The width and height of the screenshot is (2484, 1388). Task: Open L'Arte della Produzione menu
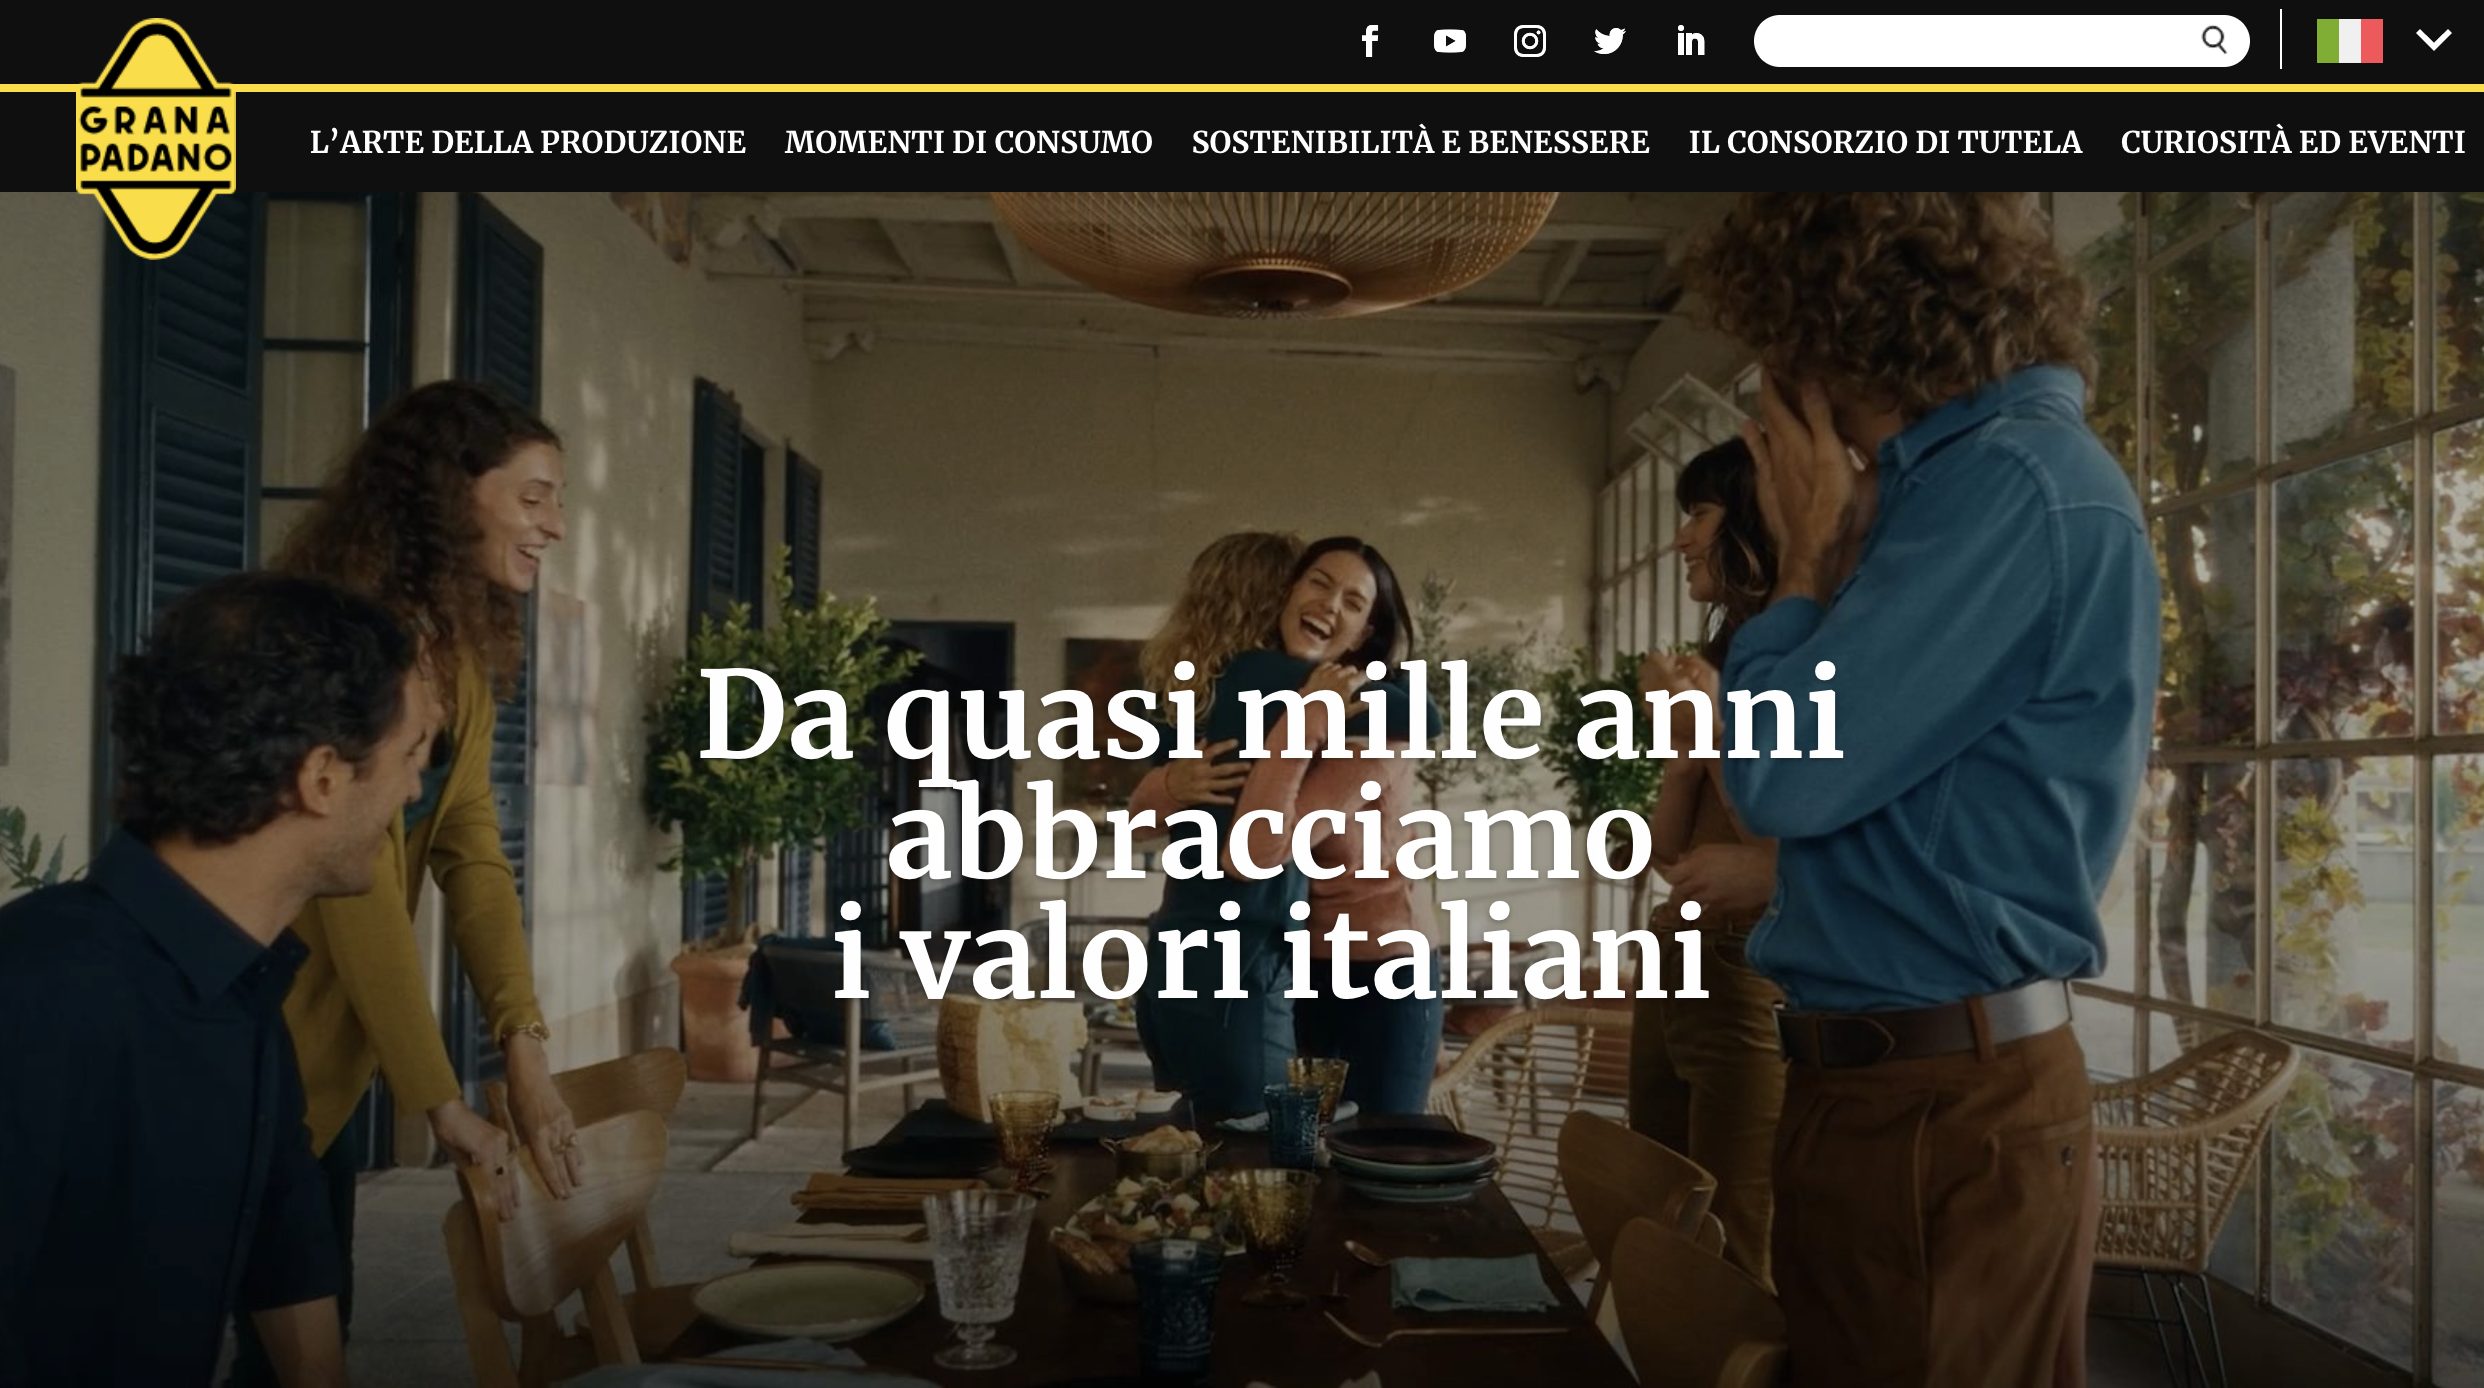tap(527, 142)
